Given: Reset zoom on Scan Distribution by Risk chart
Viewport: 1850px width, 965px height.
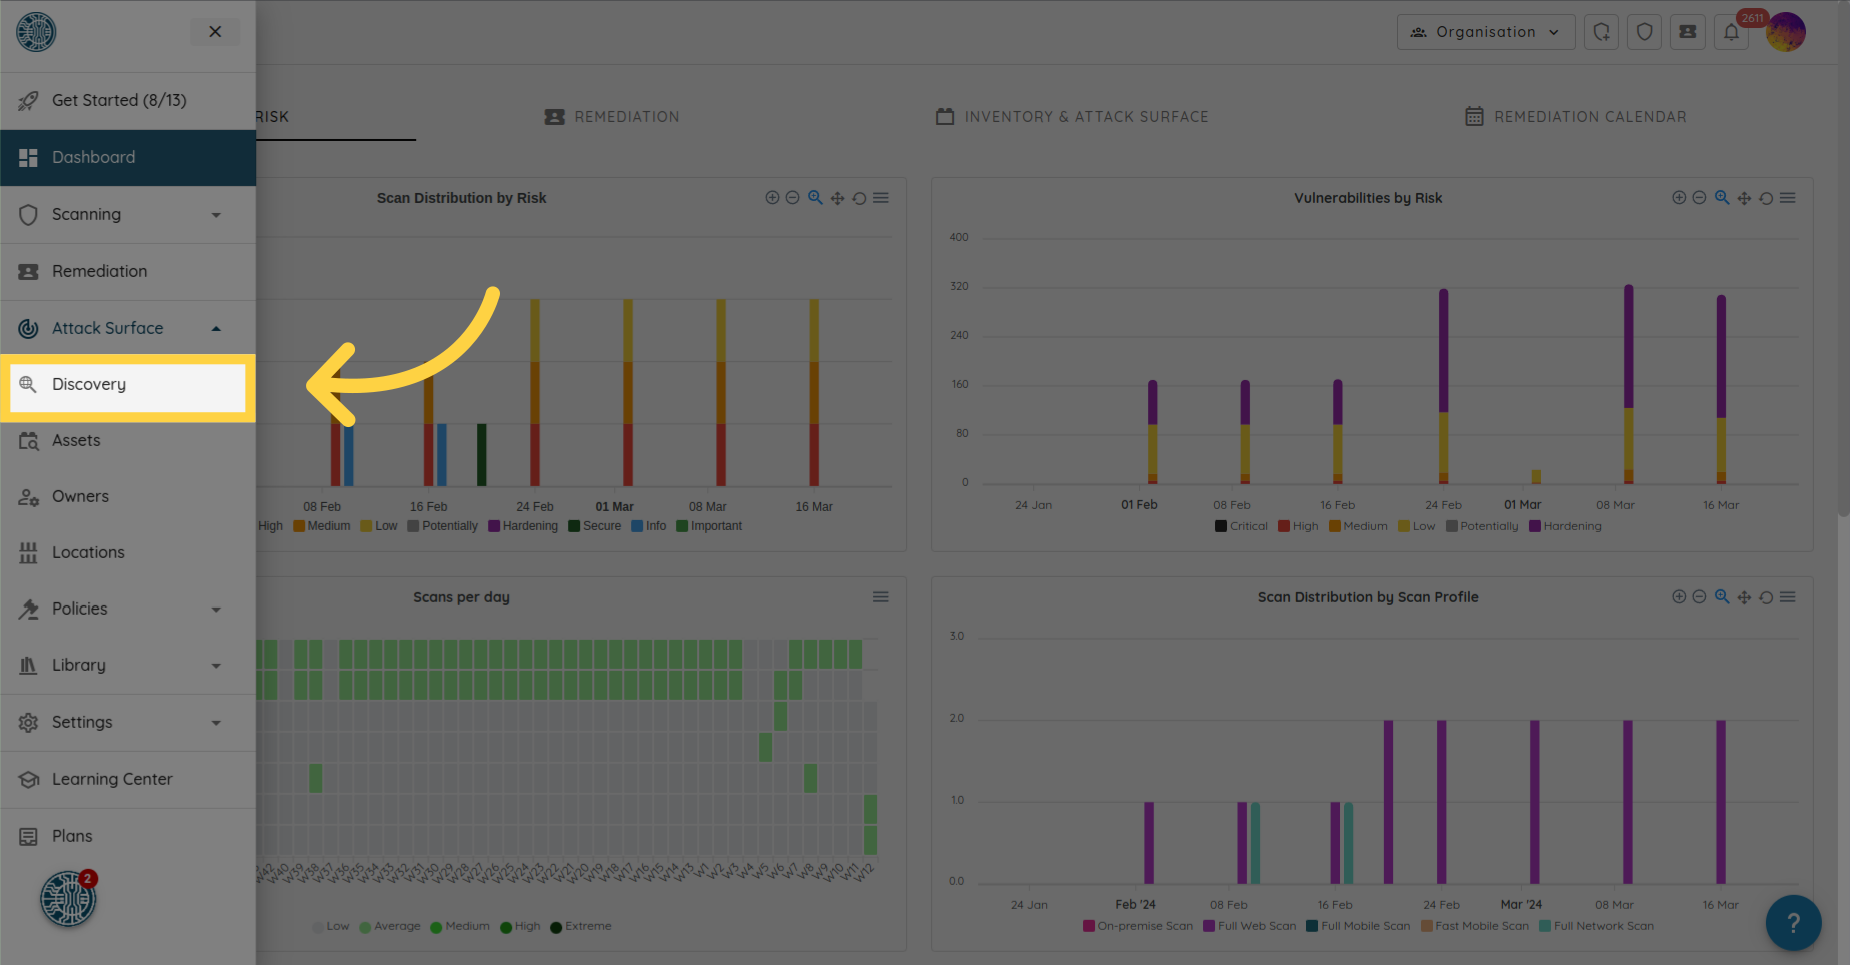Looking at the screenshot, I should [859, 198].
